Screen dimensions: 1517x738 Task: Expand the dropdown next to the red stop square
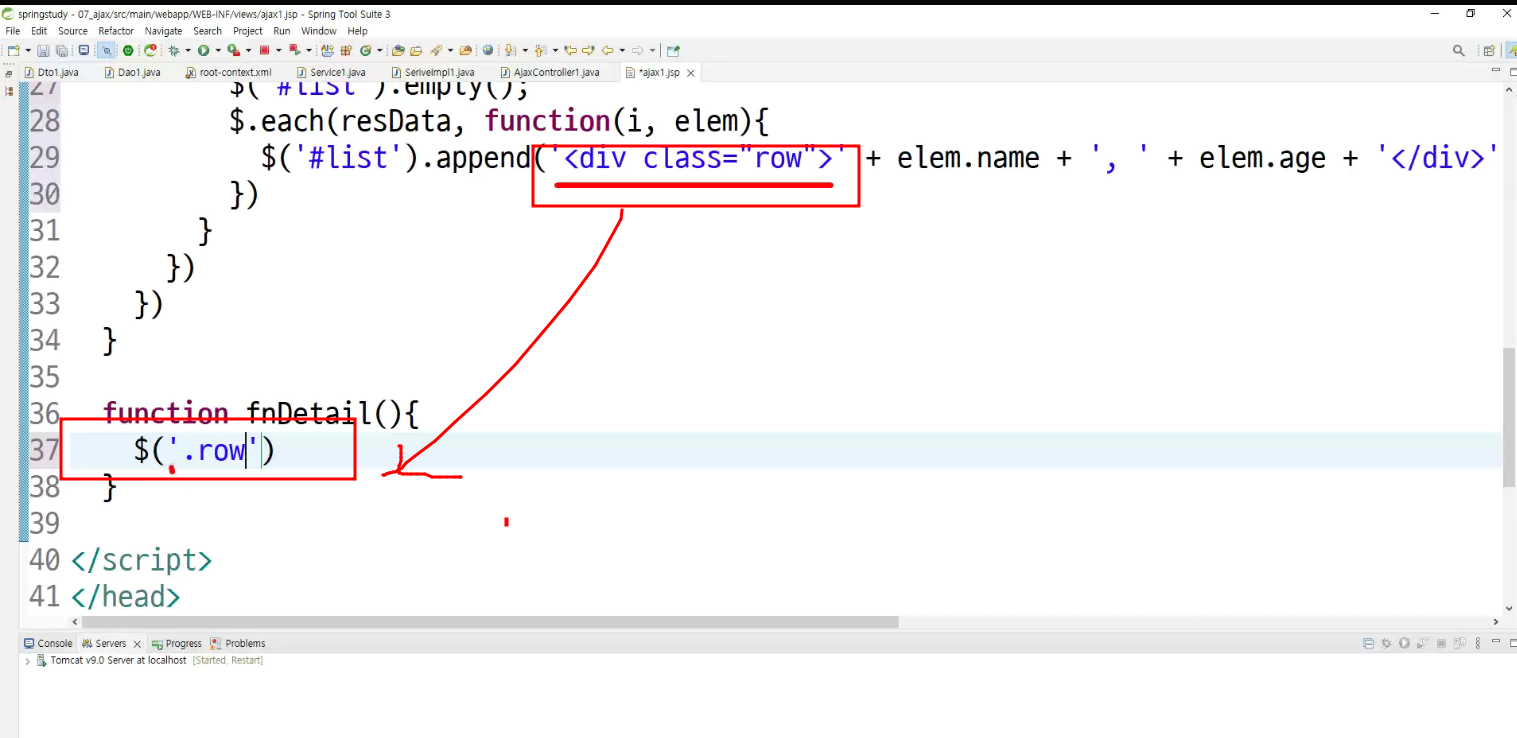[x=279, y=50]
